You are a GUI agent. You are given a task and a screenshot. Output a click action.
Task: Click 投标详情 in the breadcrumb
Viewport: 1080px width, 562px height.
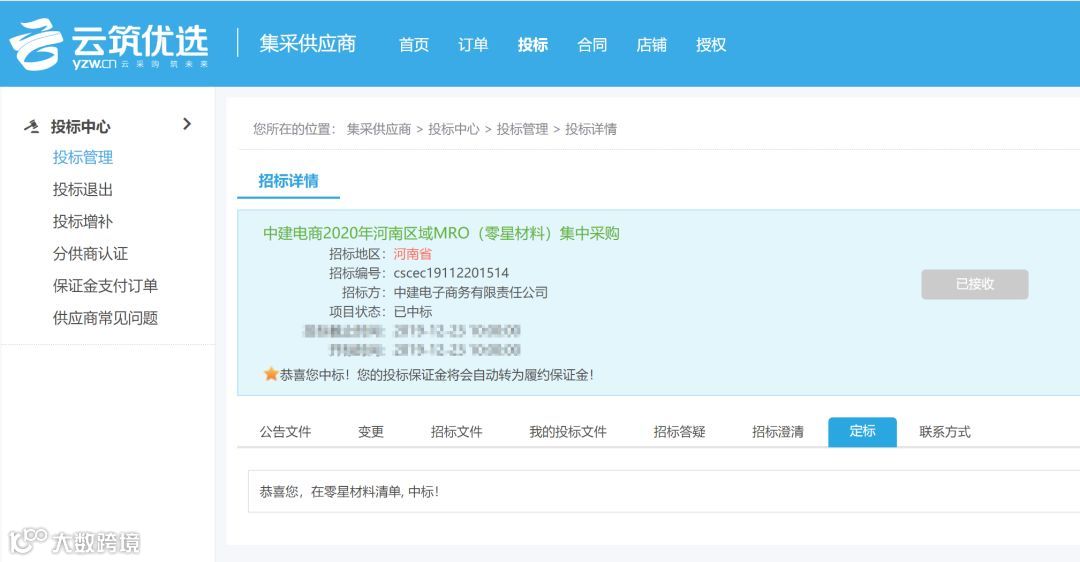[x=591, y=129]
